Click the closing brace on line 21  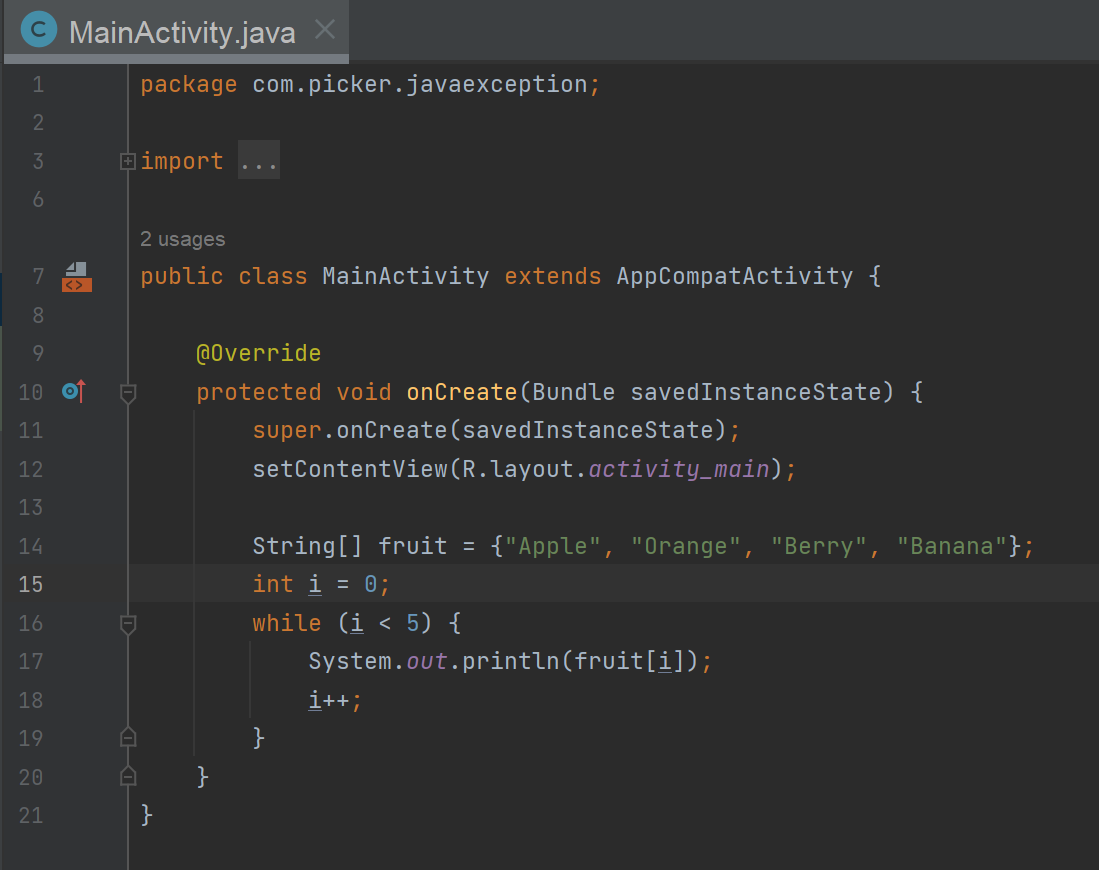(146, 815)
